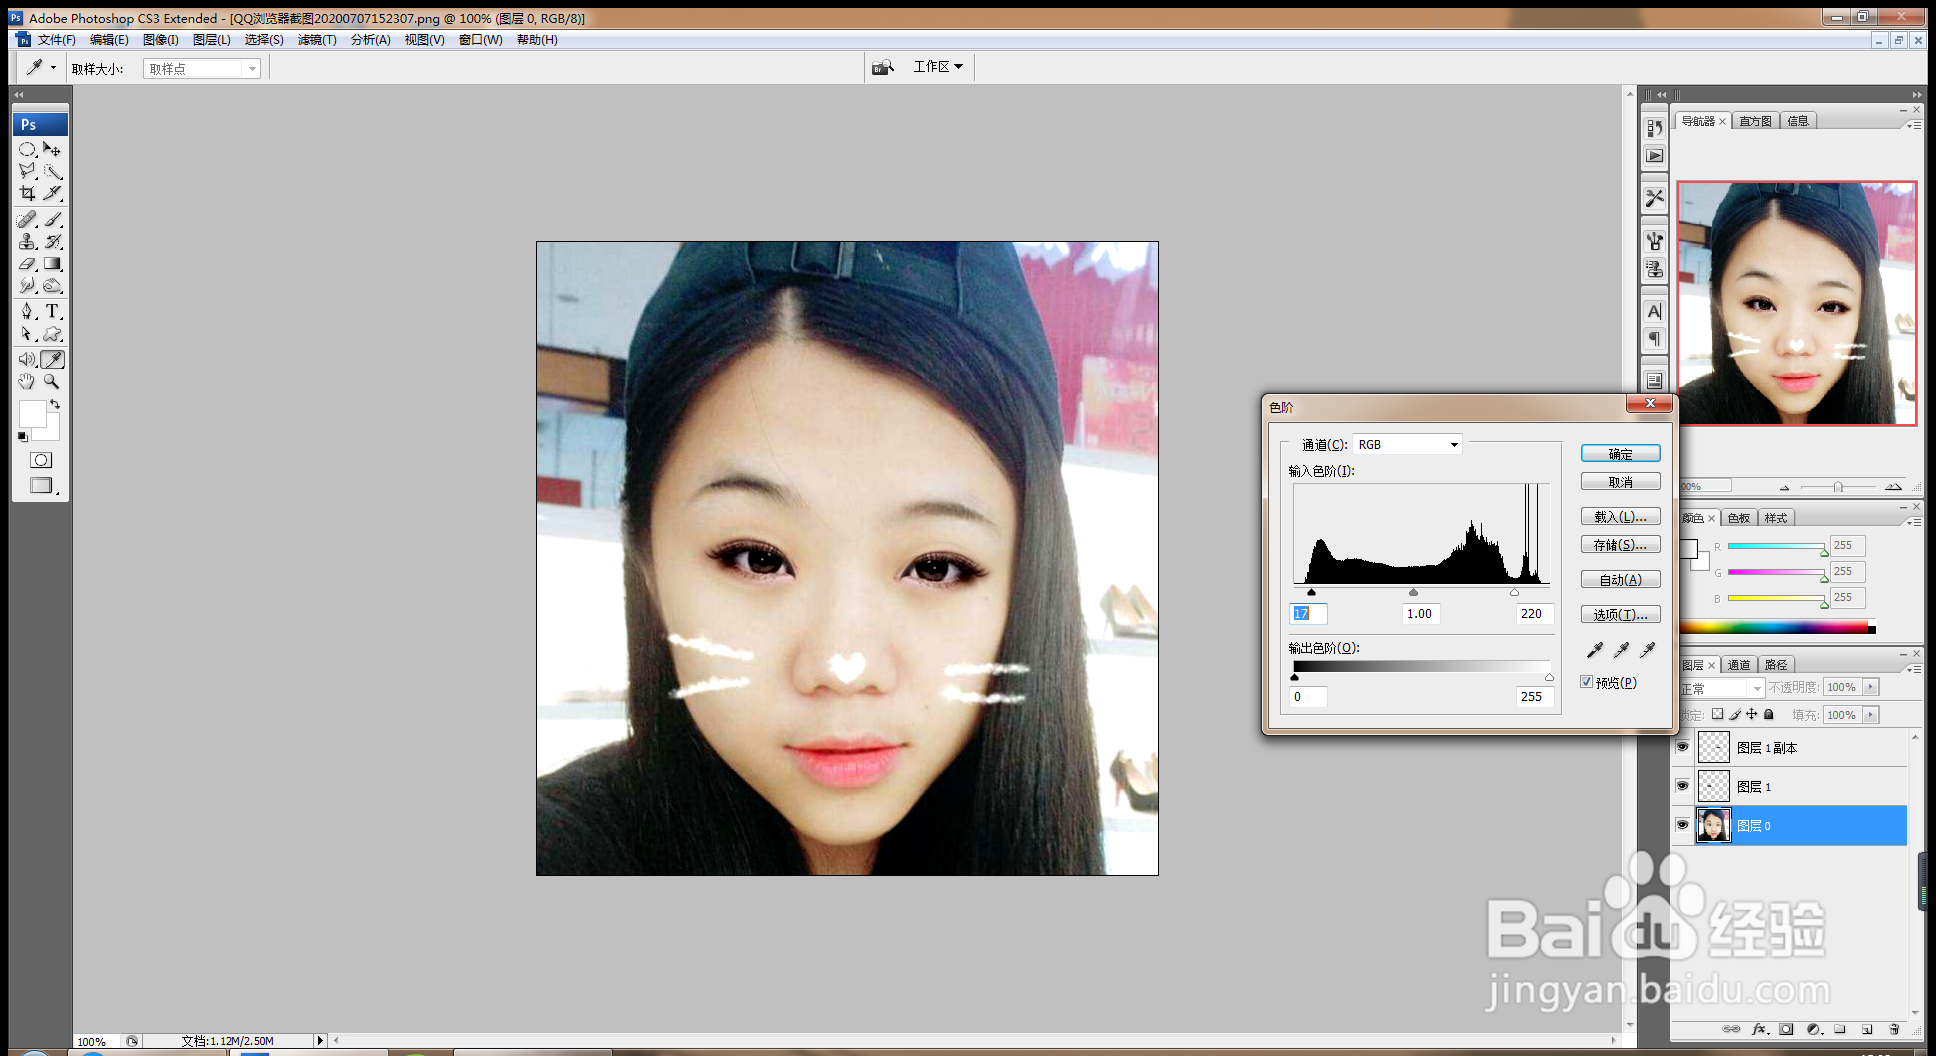This screenshot has width=1936, height=1056.
Task: Open the 图像(I) menu
Action: point(160,40)
